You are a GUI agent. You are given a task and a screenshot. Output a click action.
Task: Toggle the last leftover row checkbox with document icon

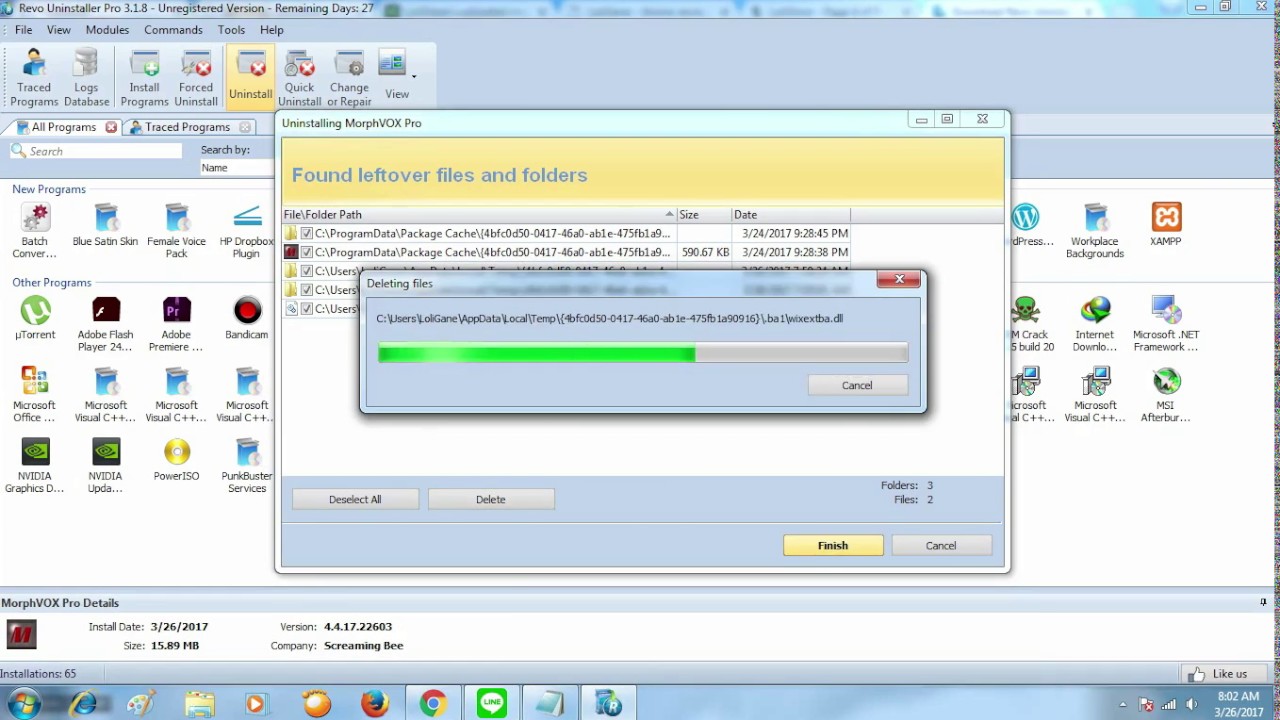coord(307,309)
